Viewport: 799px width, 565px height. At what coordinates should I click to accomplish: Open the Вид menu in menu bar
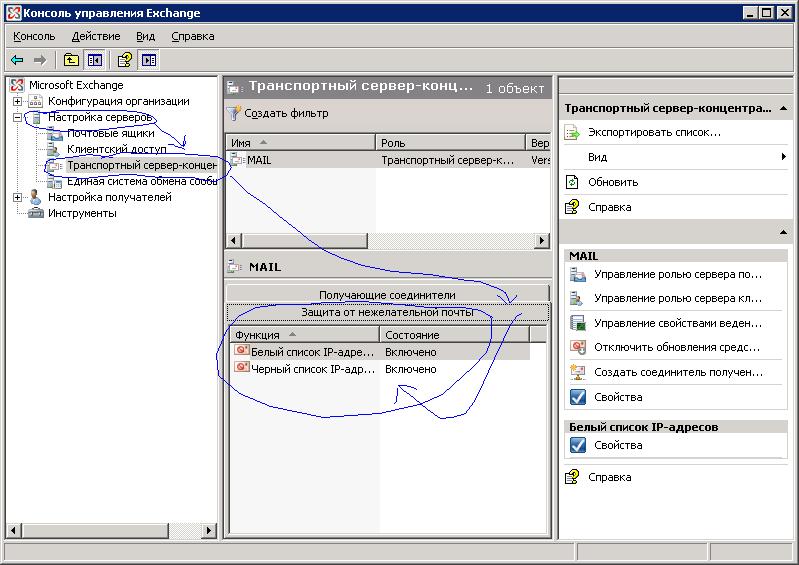pos(145,36)
